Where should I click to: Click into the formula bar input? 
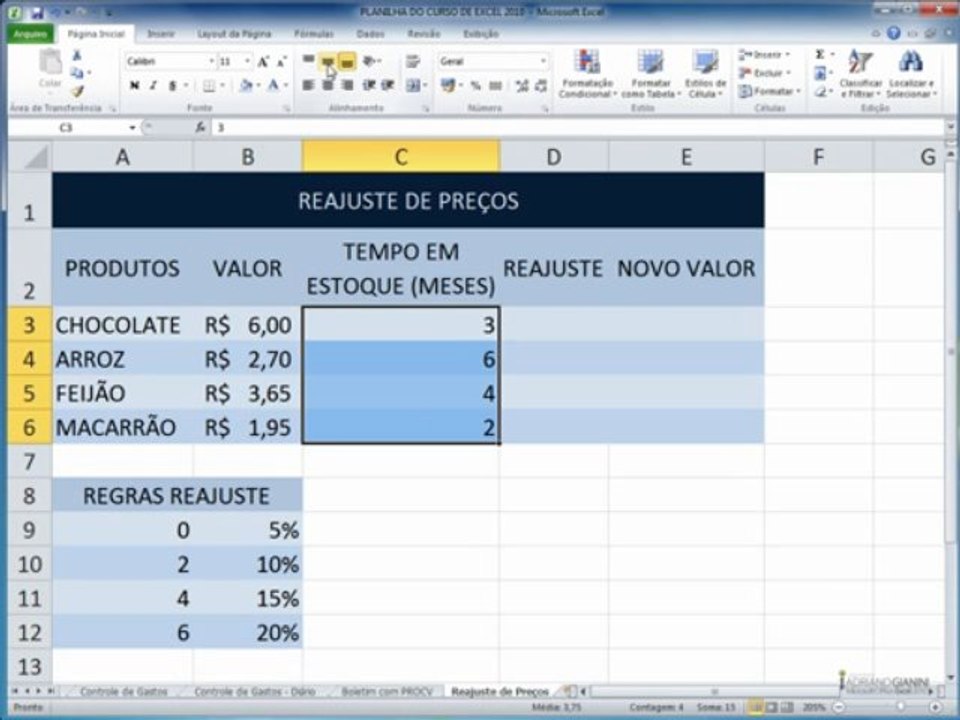579,127
